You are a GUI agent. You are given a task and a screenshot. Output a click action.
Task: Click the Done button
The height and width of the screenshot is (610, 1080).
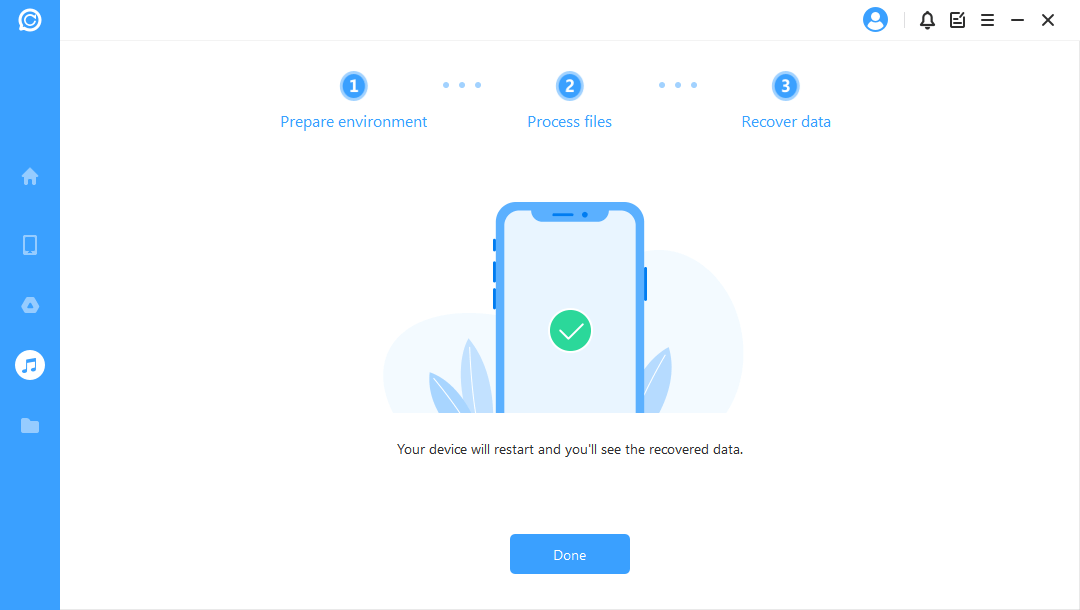[x=570, y=554]
